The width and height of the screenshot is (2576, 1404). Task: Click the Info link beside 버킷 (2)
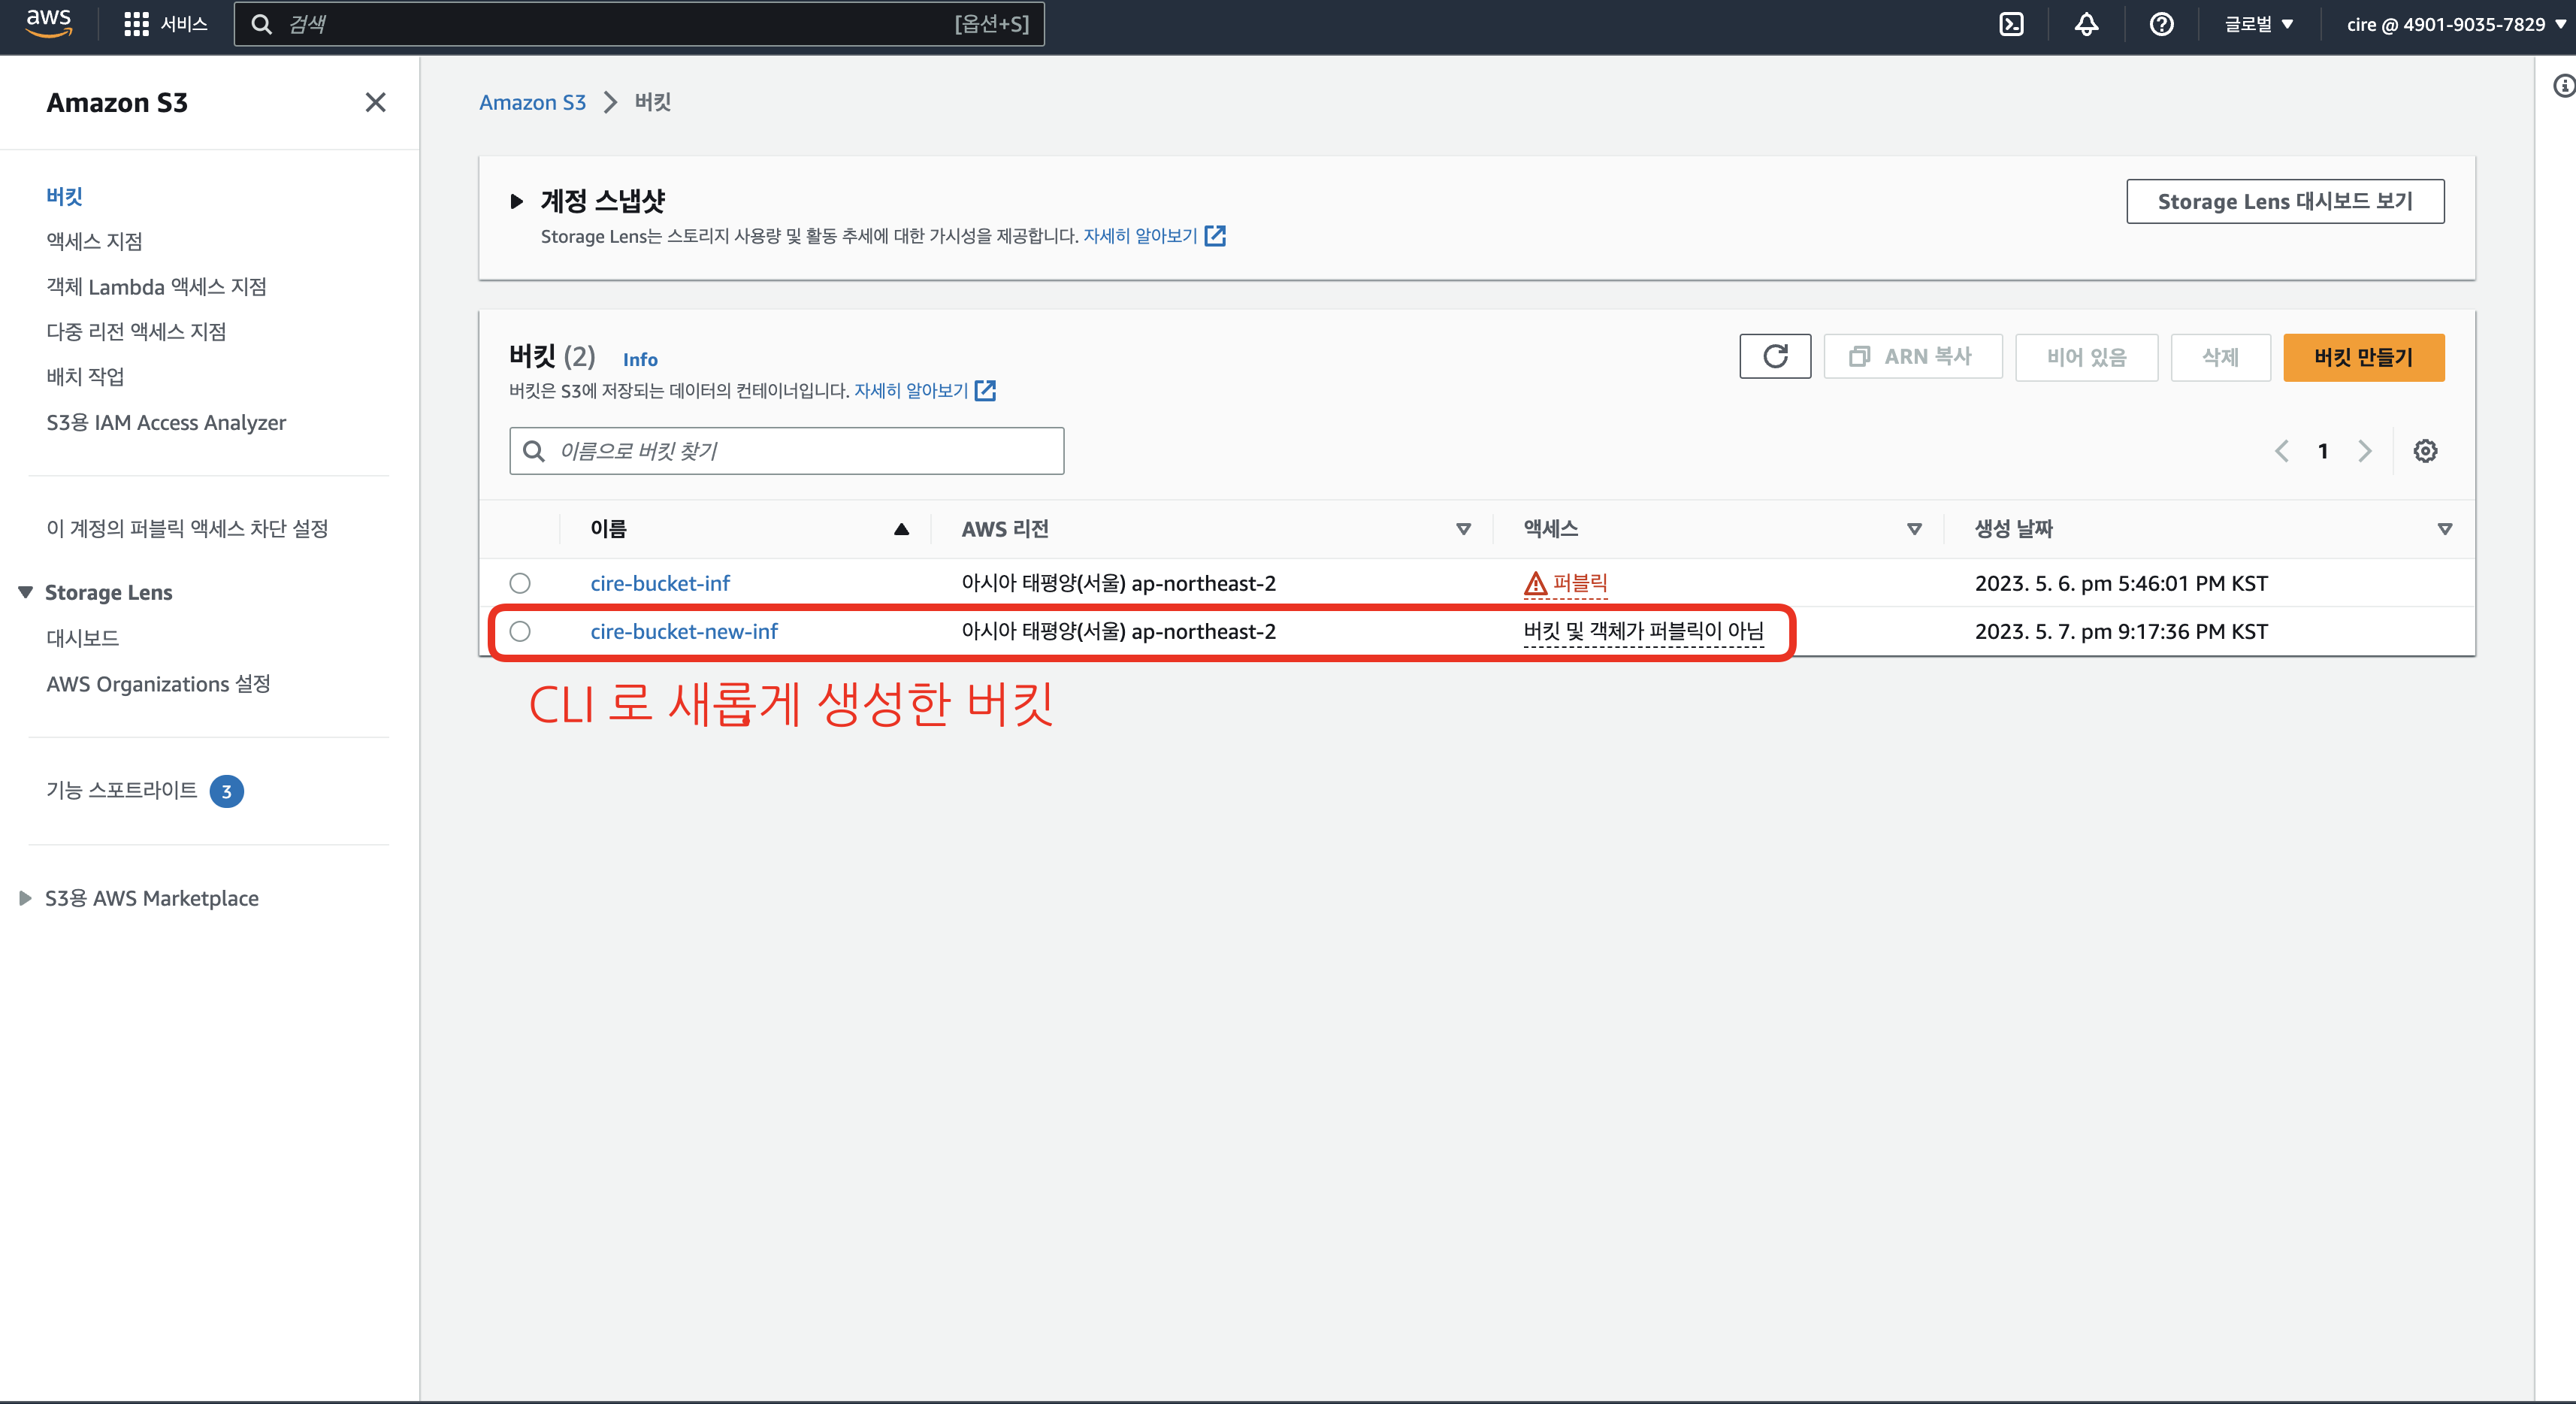[x=640, y=359]
